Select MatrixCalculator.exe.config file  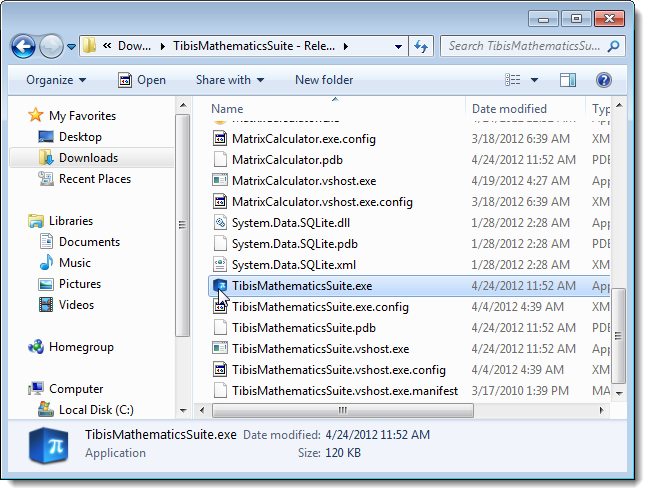tap(304, 138)
